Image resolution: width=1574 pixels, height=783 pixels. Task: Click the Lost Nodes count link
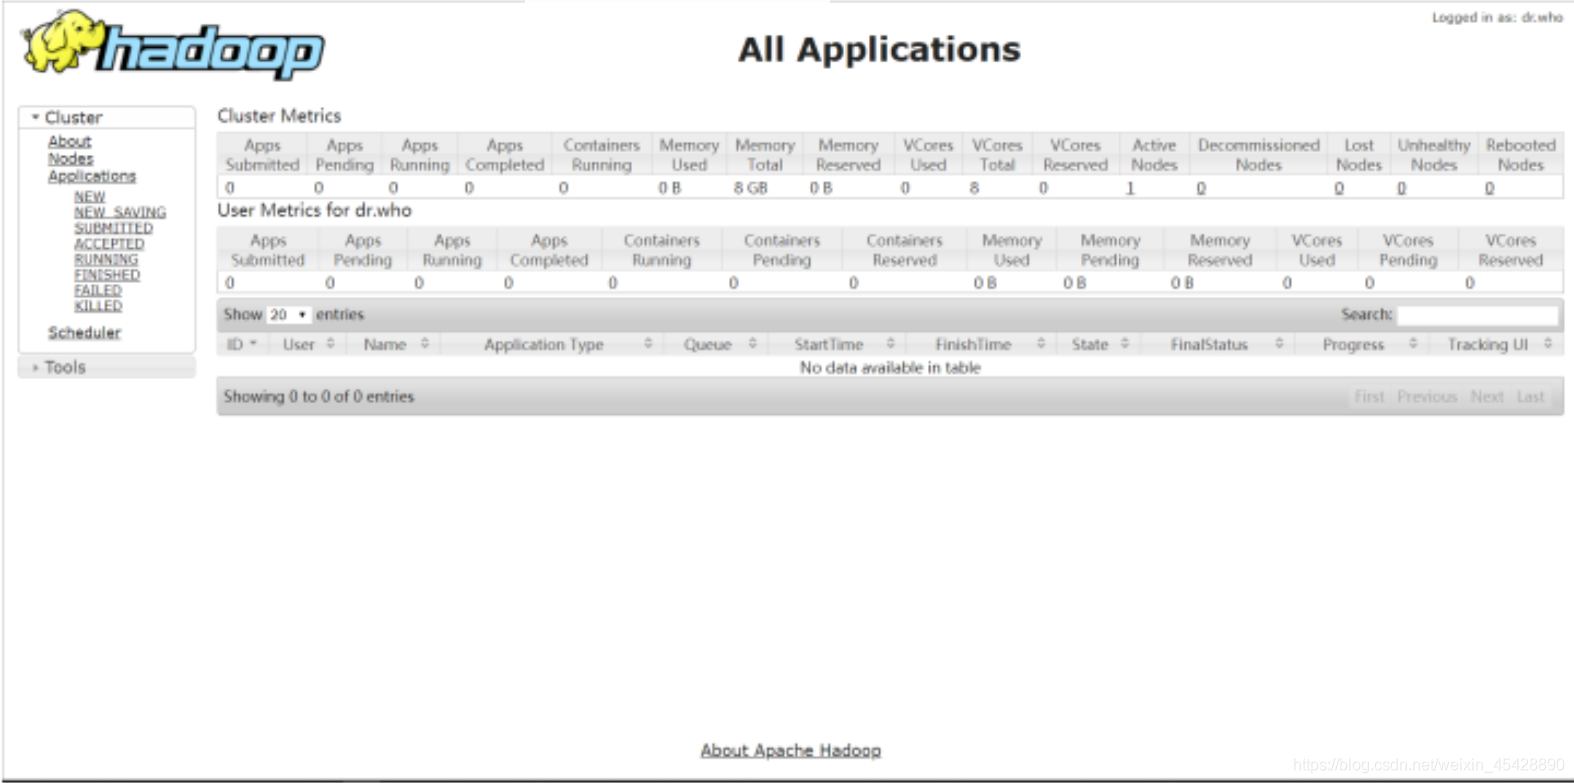point(1339,188)
